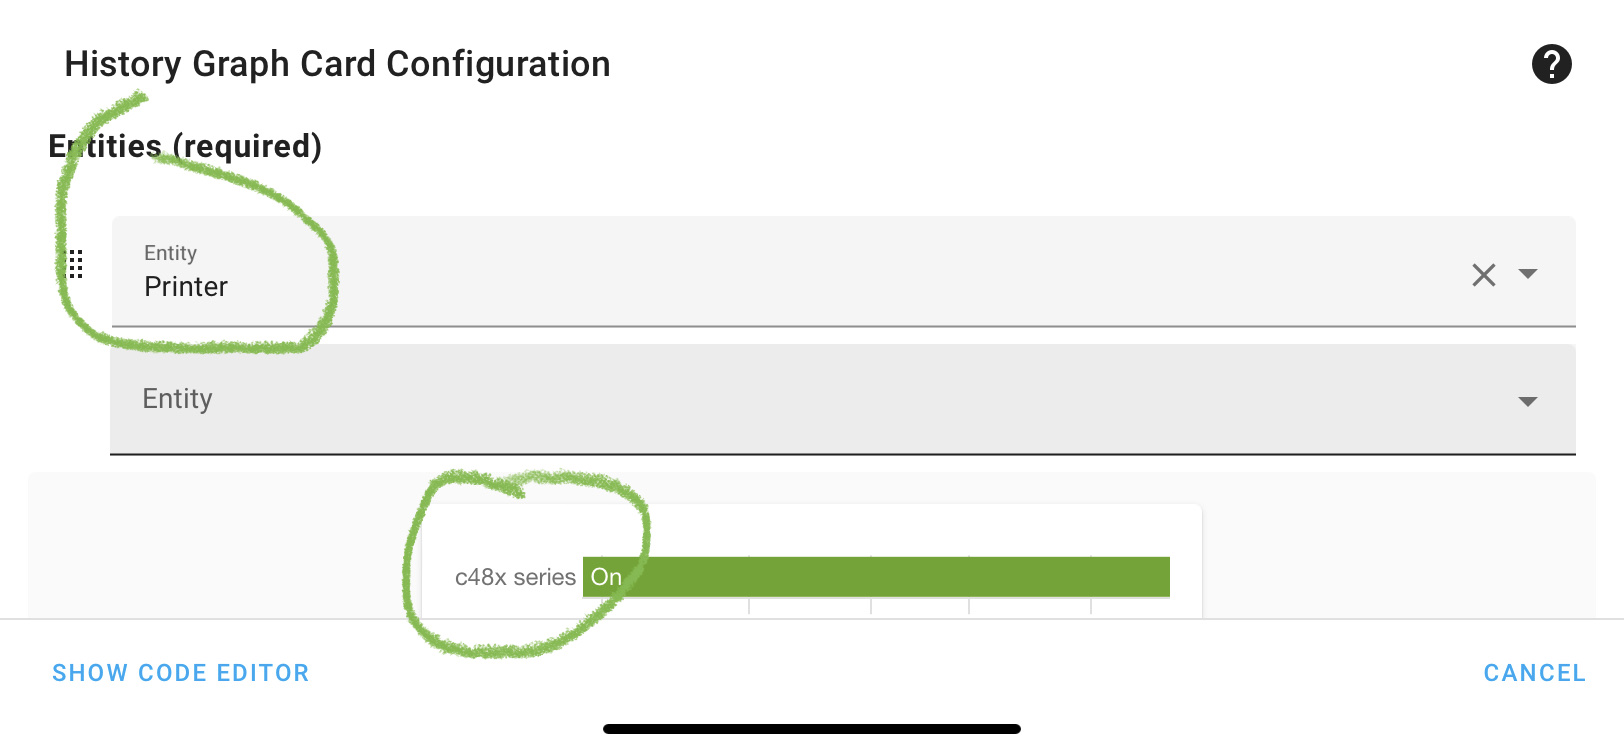
Task: Open the Printer entity dropdown arrow
Action: (1530, 275)
